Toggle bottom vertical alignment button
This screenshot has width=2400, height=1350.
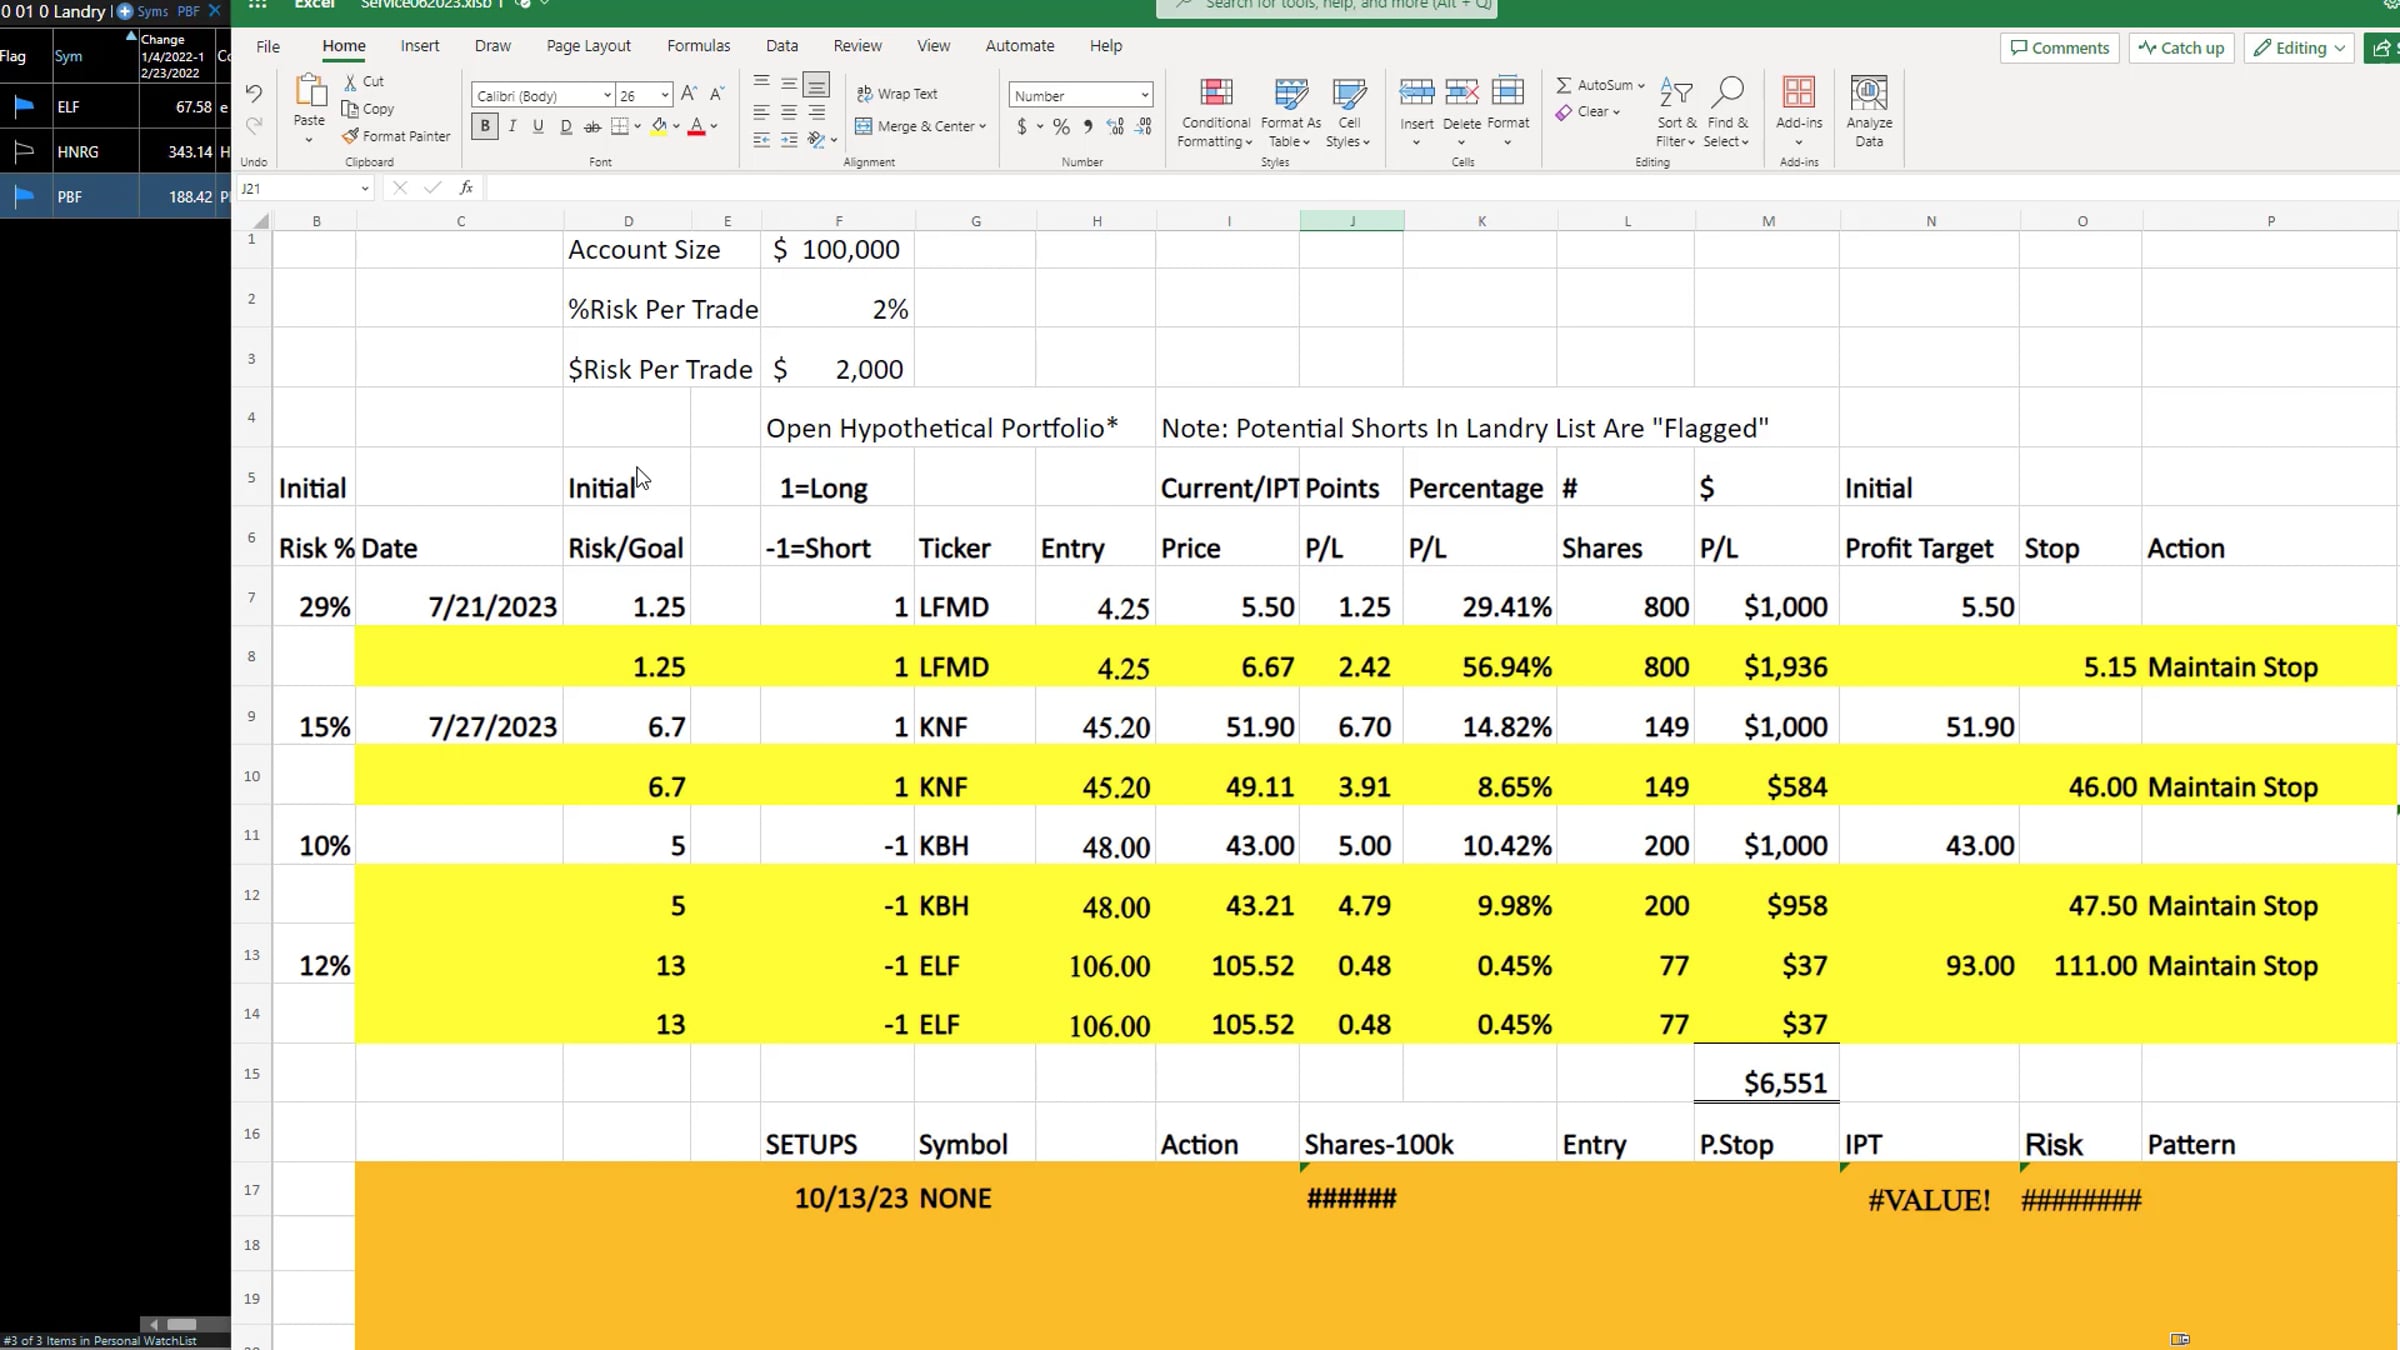coord(816,84)
